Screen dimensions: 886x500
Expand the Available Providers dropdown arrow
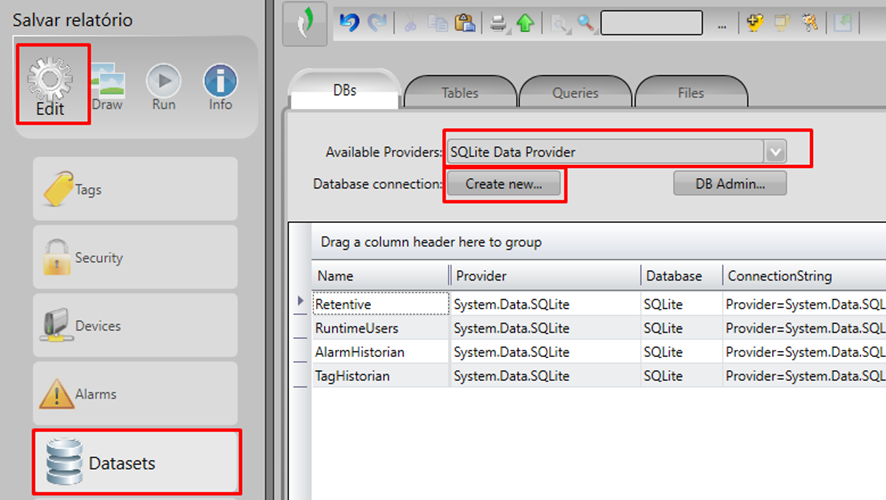point(776,152)
